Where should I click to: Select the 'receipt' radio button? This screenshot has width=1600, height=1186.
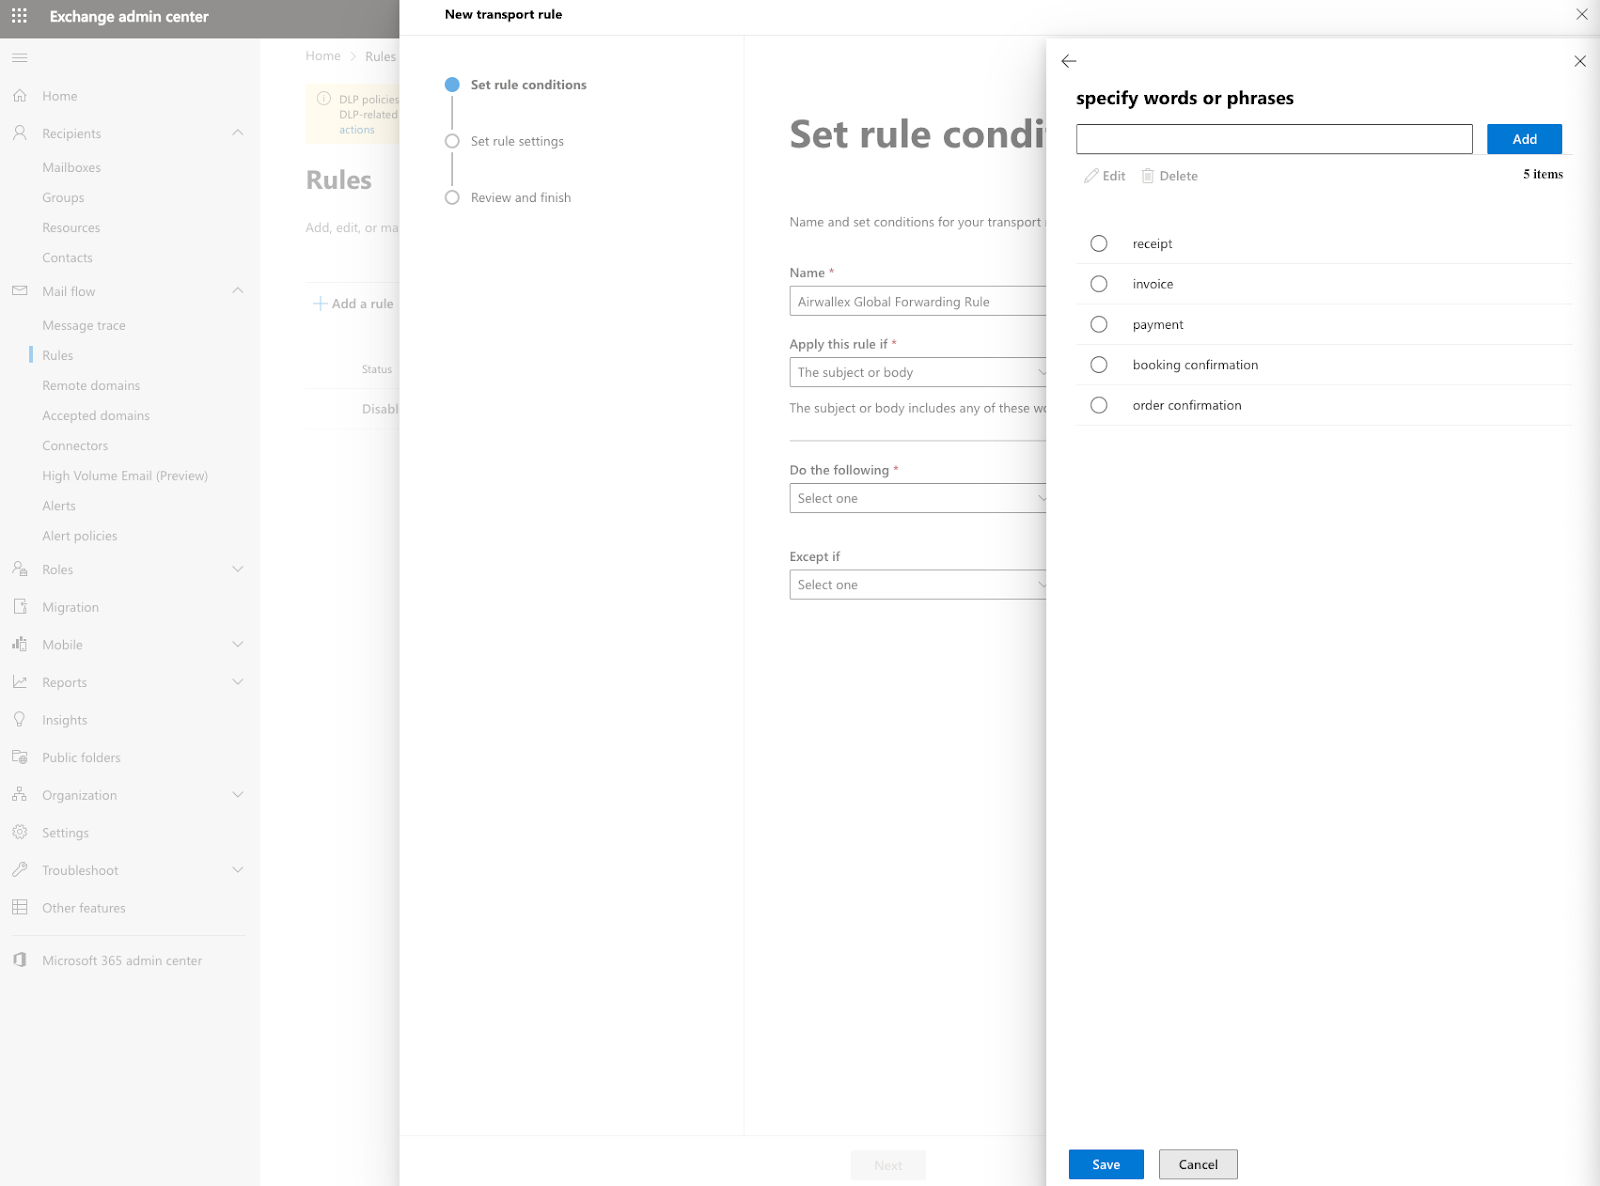(x=1098, y=244)
